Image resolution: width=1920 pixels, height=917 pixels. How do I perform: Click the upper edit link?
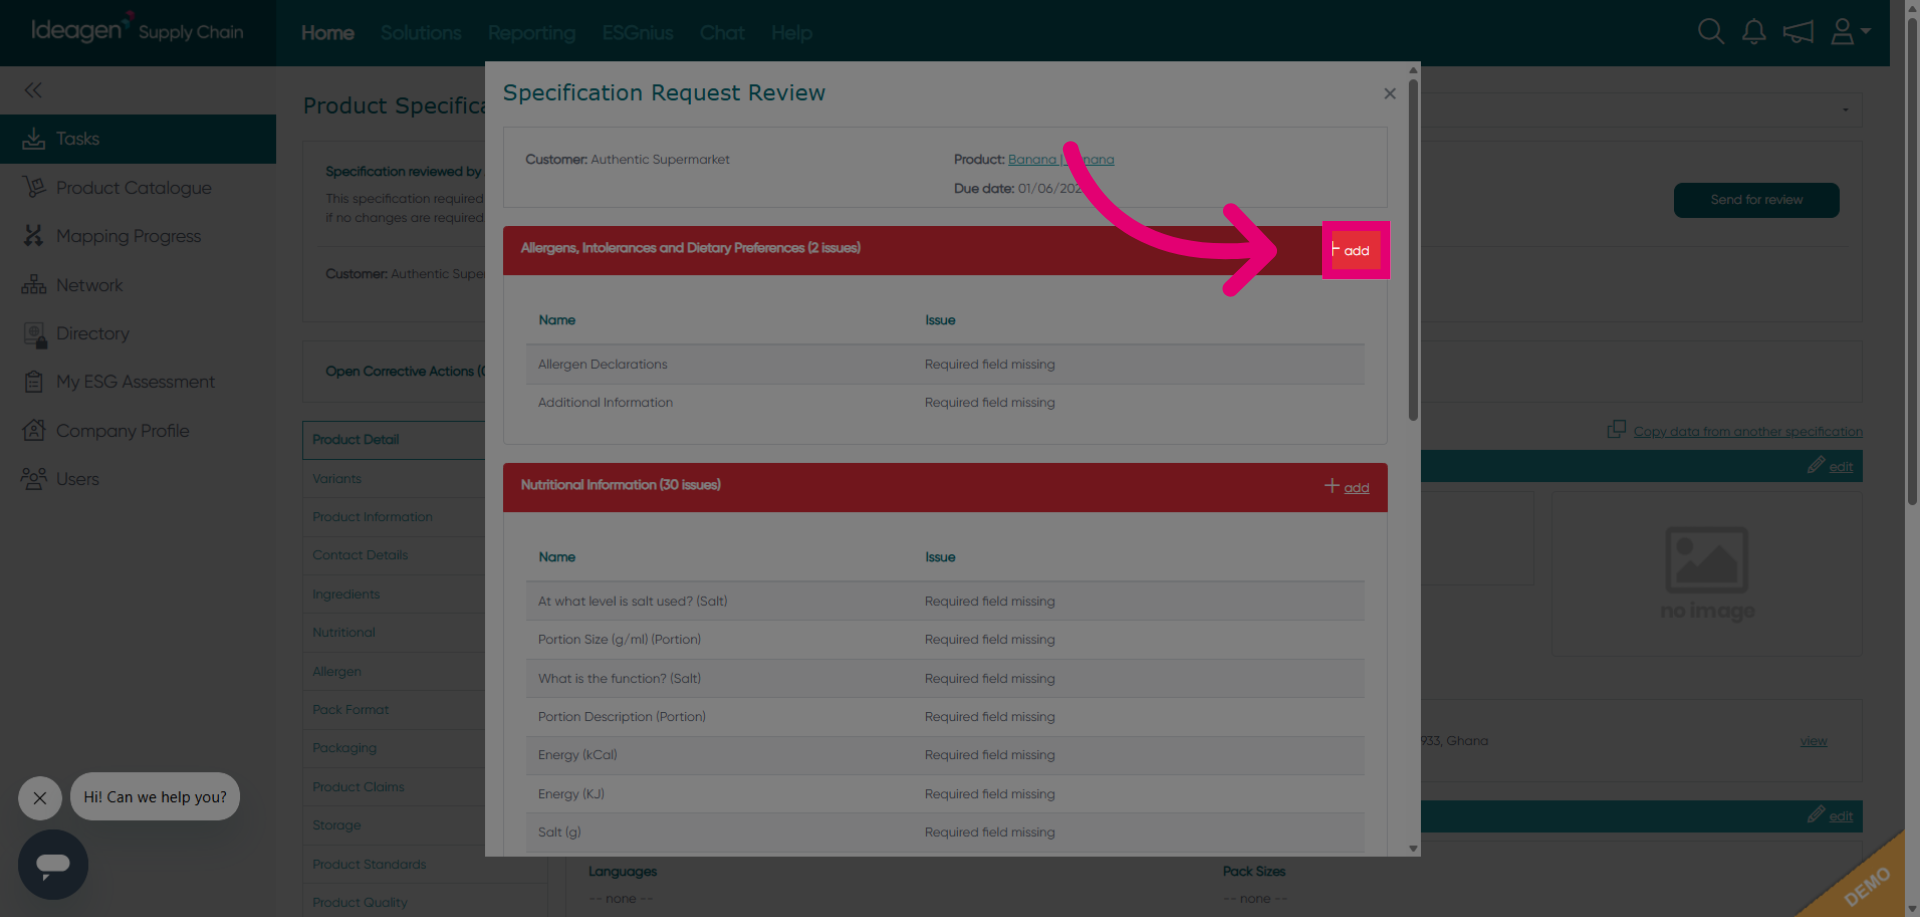1841,467
